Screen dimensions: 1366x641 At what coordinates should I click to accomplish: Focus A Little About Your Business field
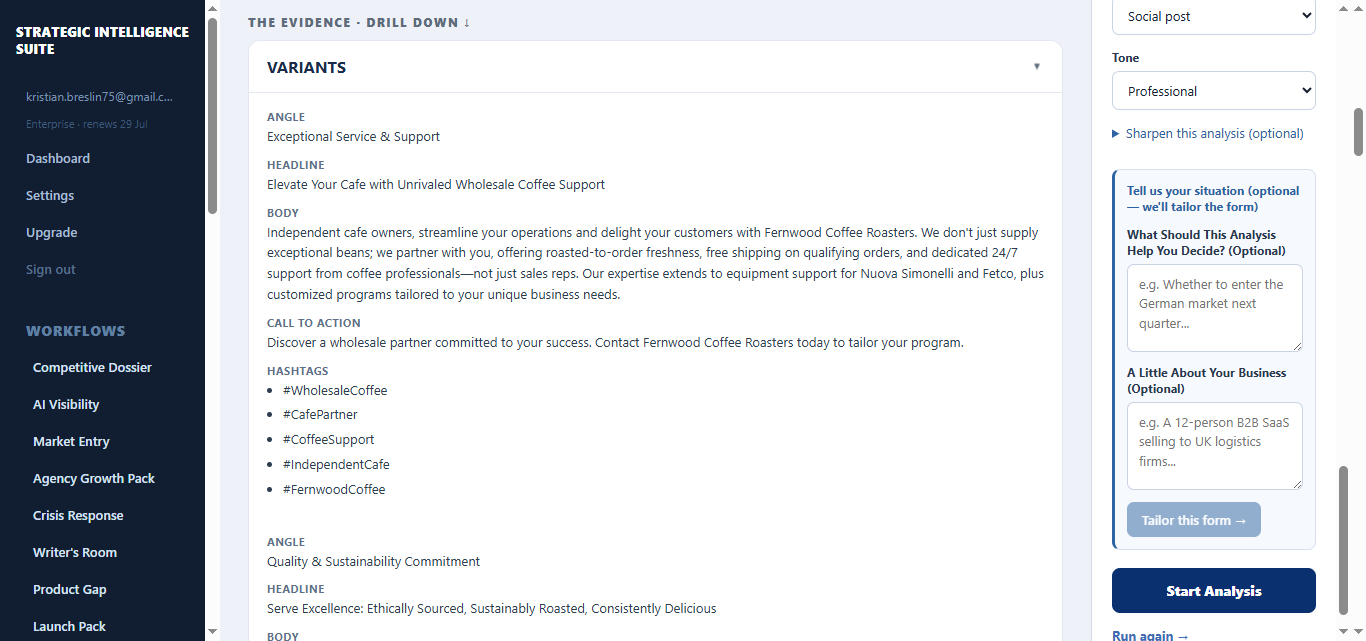point(1215,446)
